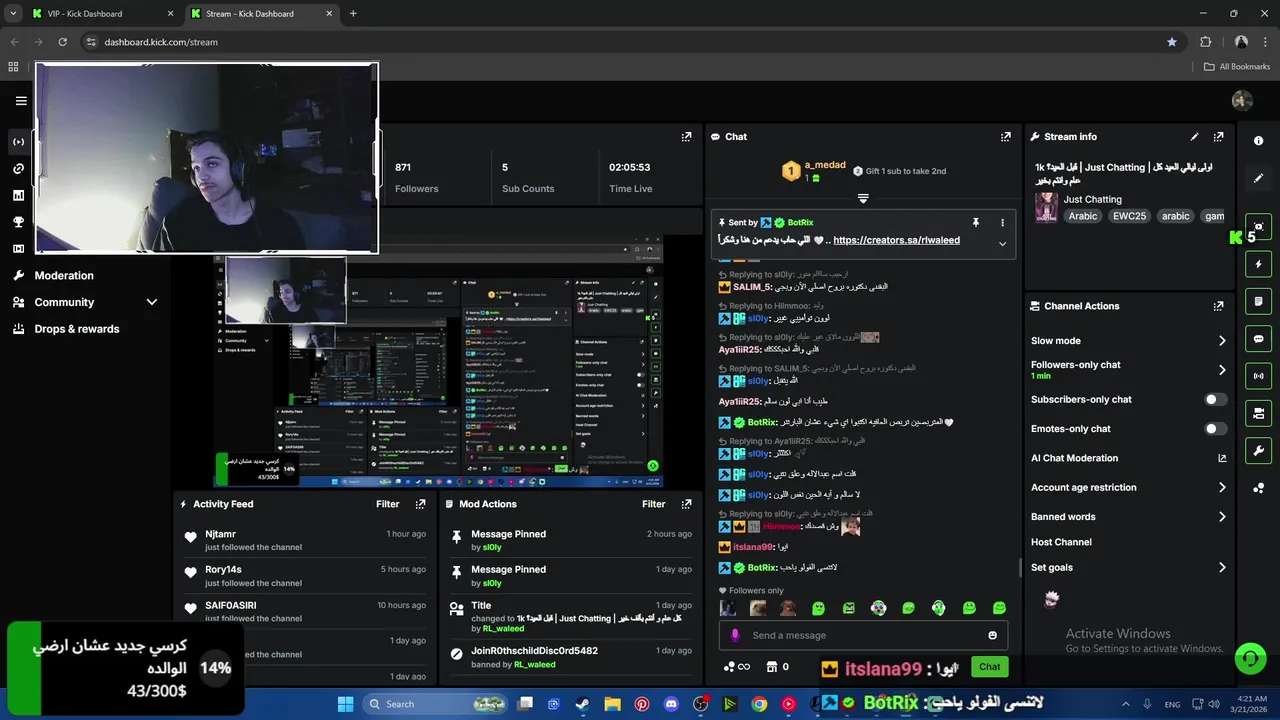Click the wrench icon in right toolbar
This screenshot has width=1280, height=720.
click(x=1258, y=450)
